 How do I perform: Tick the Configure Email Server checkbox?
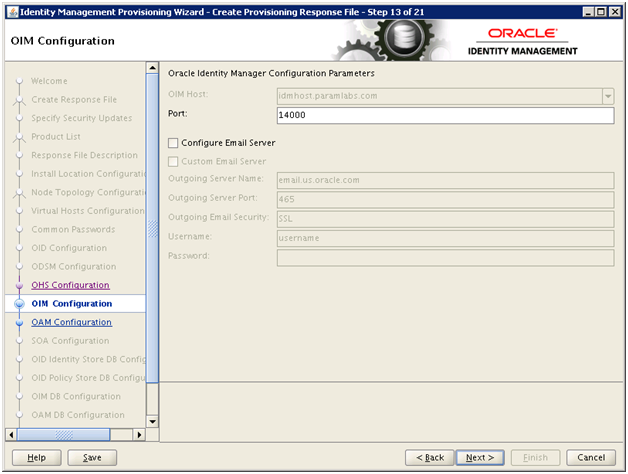(x=173, y=143)
